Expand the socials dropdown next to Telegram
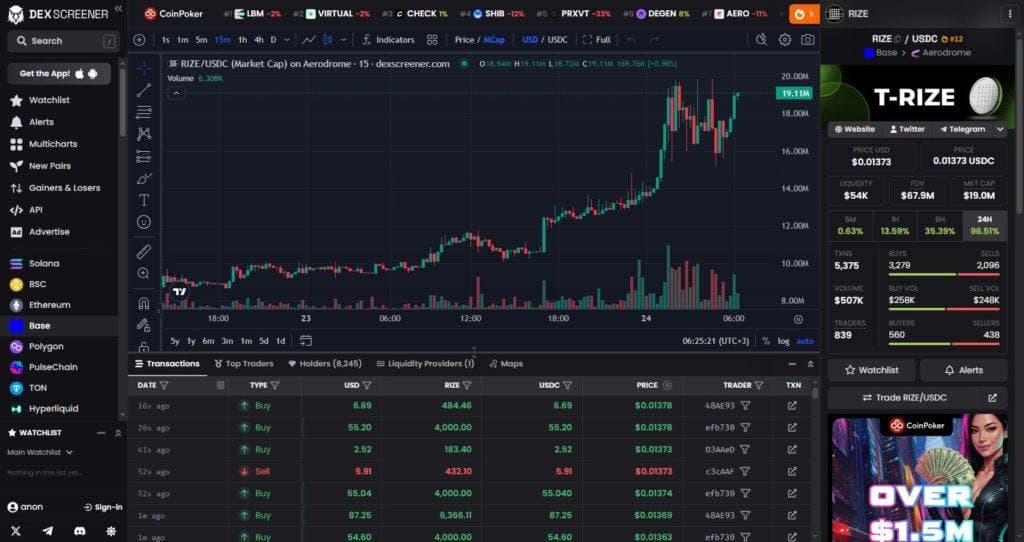The width and height of the screenshot is (1024, 542). pyautogui.click(x=1000, y=129)
